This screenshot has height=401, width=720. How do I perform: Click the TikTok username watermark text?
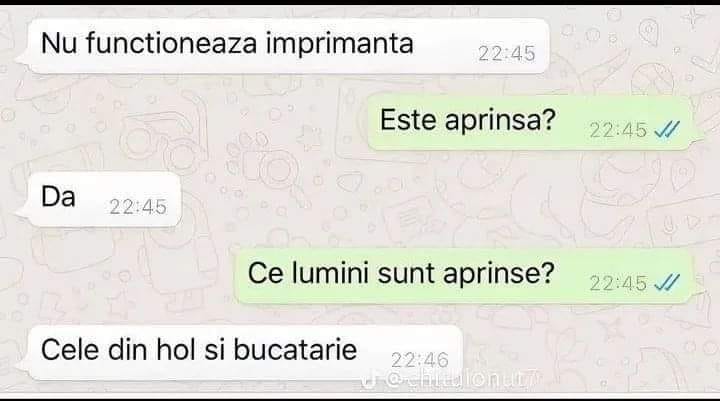click(x=461, y=379)
